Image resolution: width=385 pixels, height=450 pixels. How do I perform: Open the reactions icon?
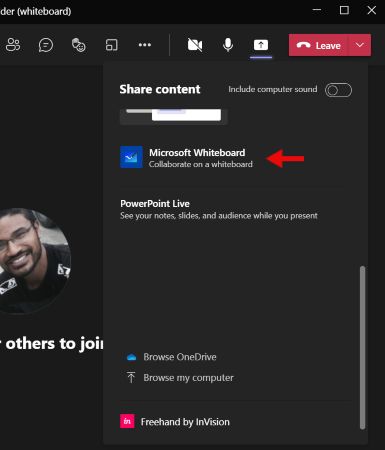click(79, 45)
